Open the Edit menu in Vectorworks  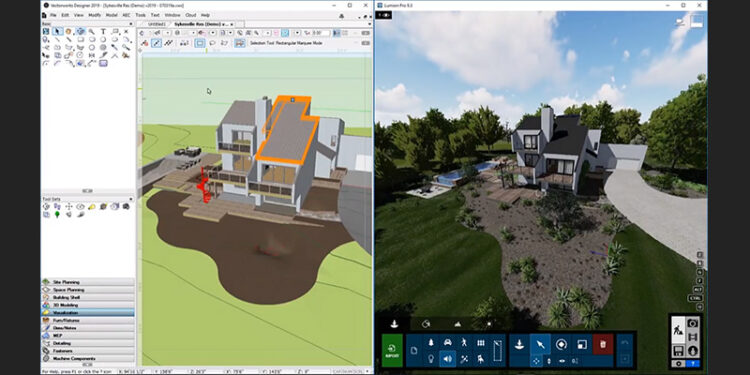coord(65,15)
